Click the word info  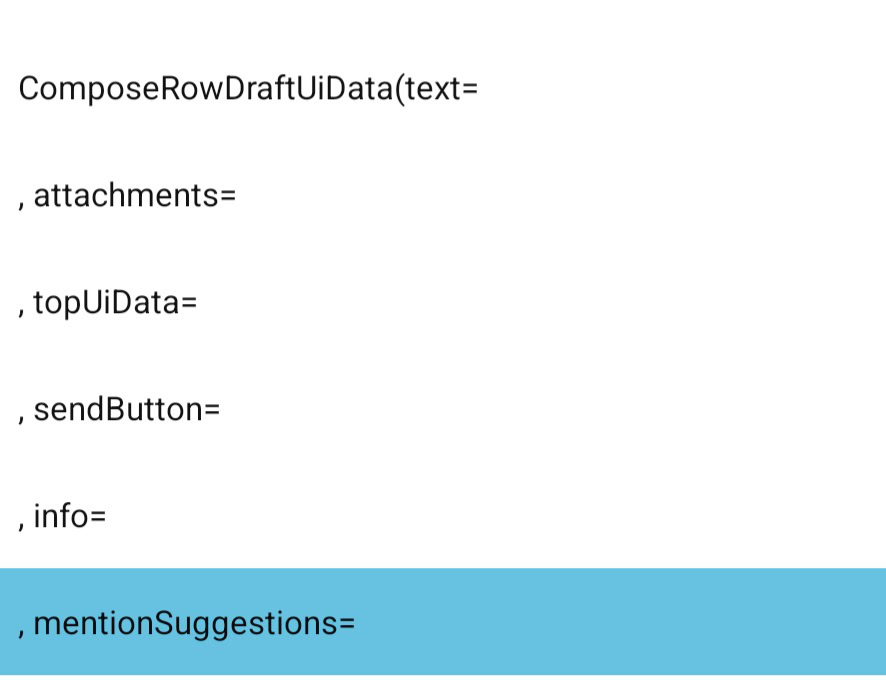[x=60, y=516]
